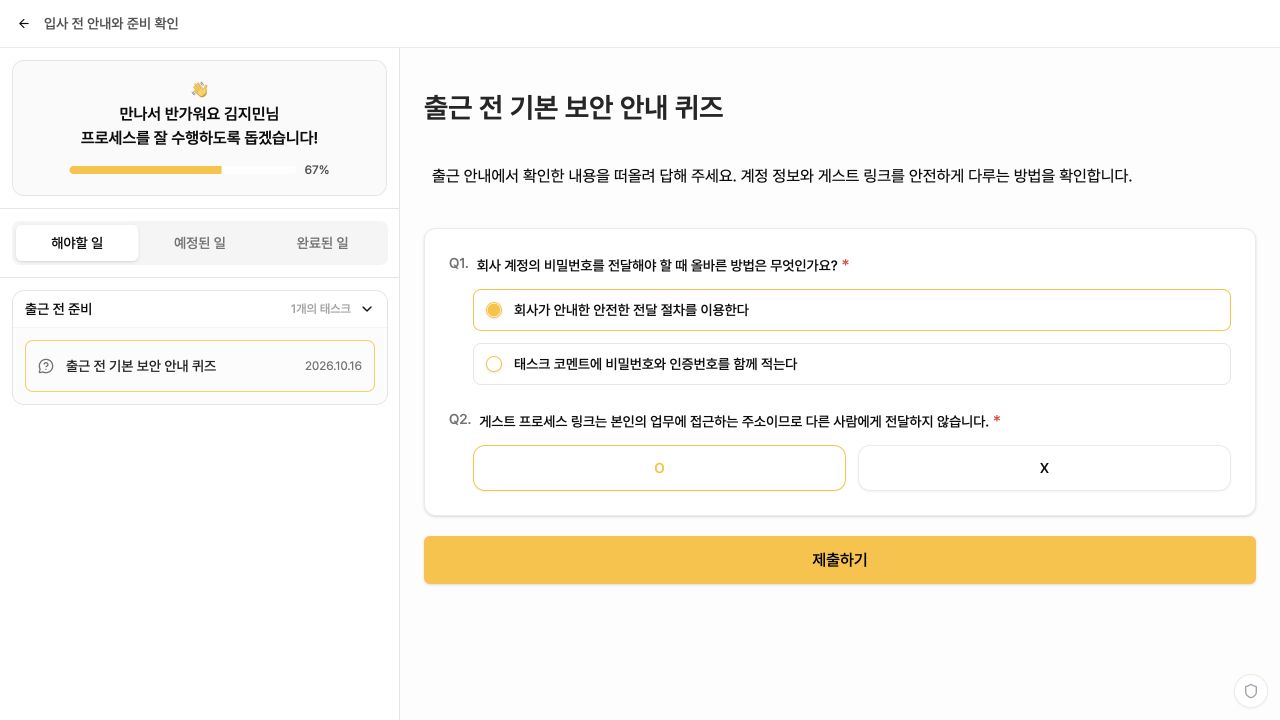Screen dimensions: 1280x720
Task: Click the shield icon in bottom corner
Action: 1251,691
